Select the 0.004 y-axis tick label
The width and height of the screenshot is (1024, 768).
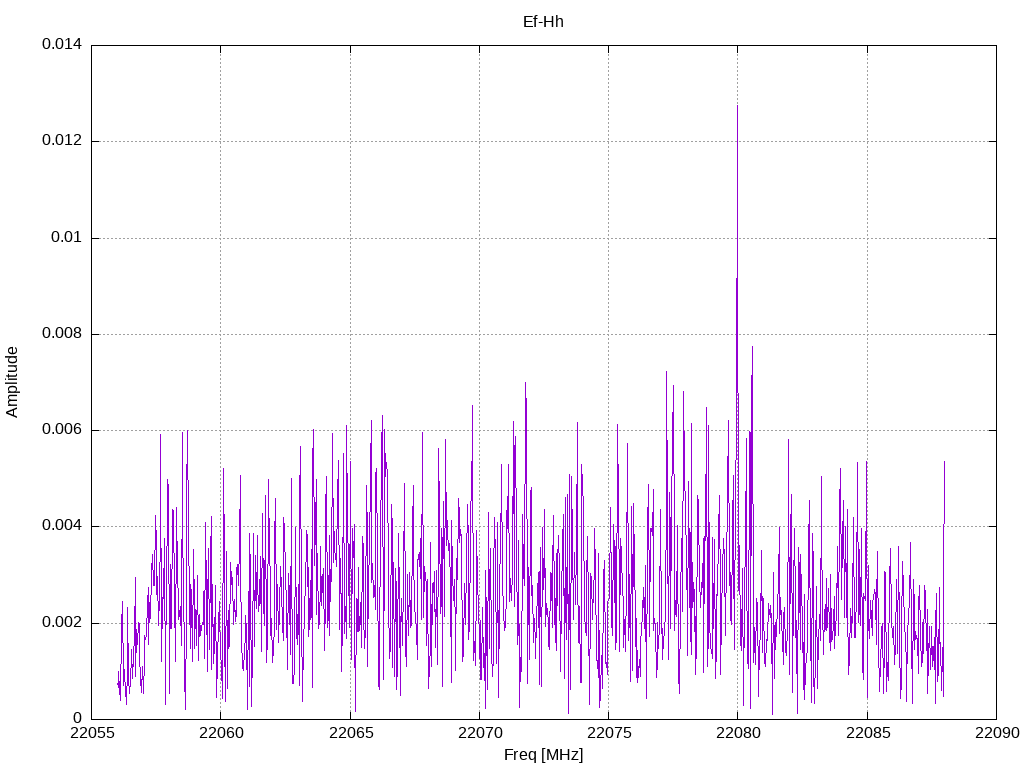61,526
